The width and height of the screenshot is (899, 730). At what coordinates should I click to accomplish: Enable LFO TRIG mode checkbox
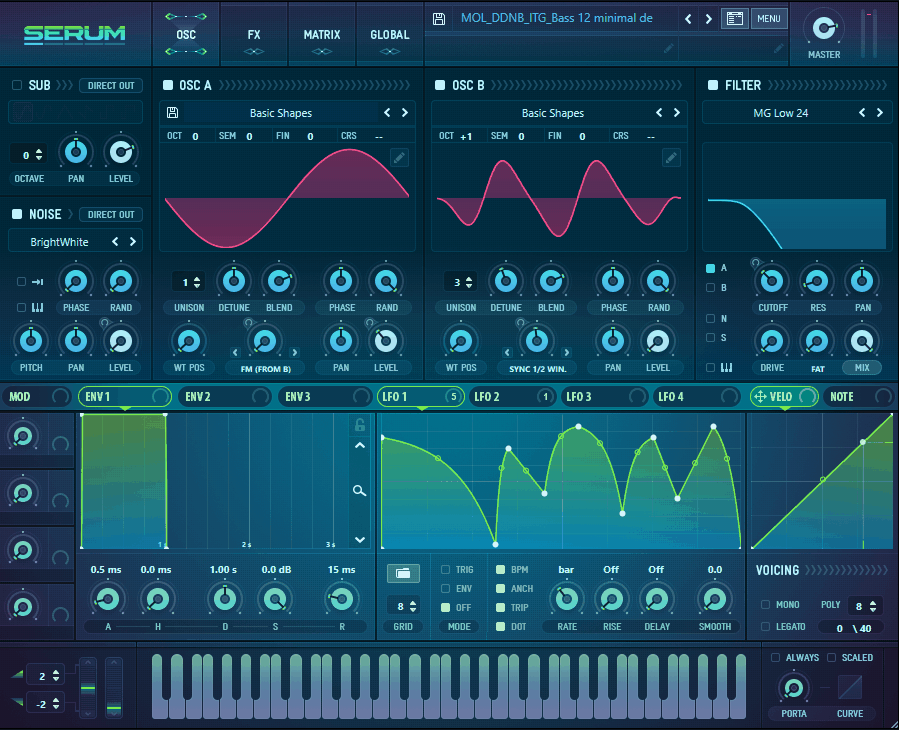click(445, 569)
